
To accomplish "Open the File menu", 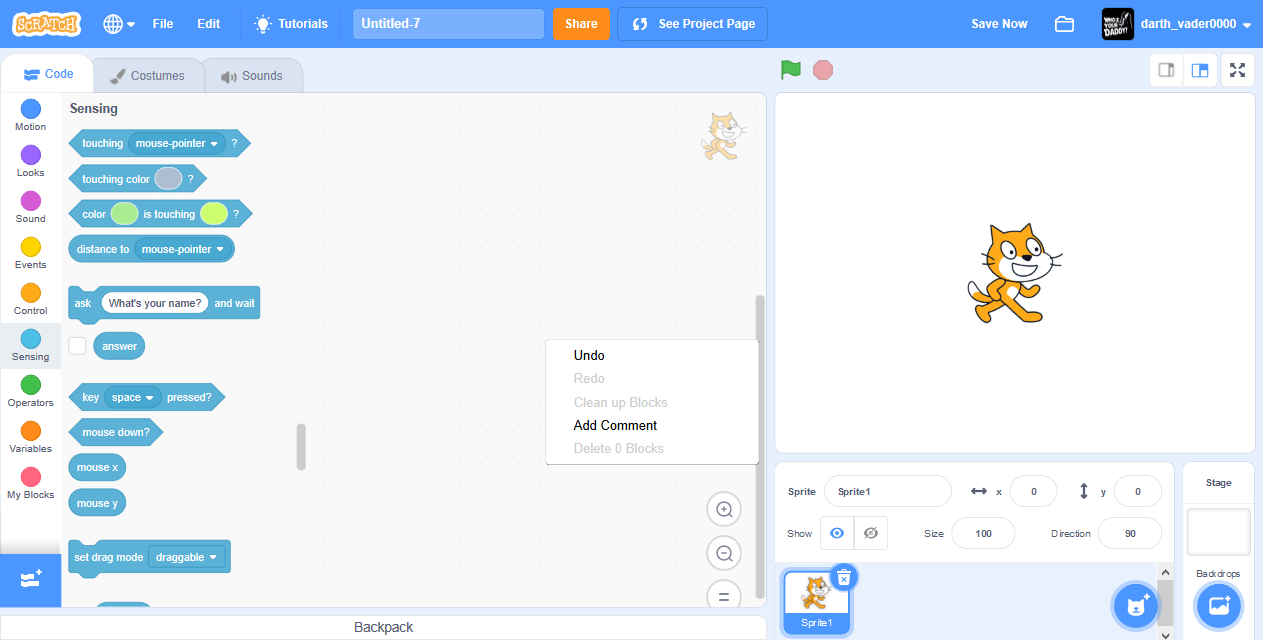I will pos(163,23).
